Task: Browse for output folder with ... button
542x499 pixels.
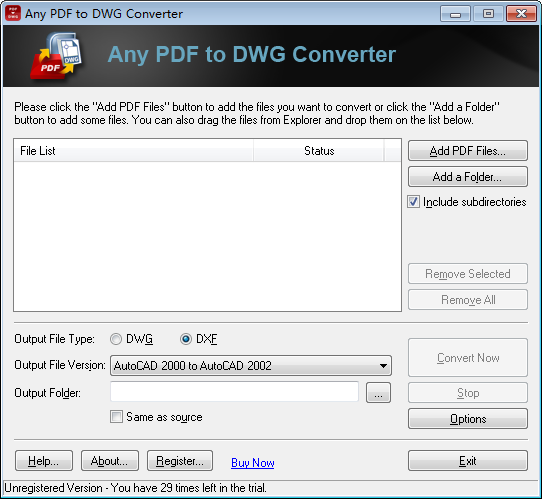Action: point(379,393)
